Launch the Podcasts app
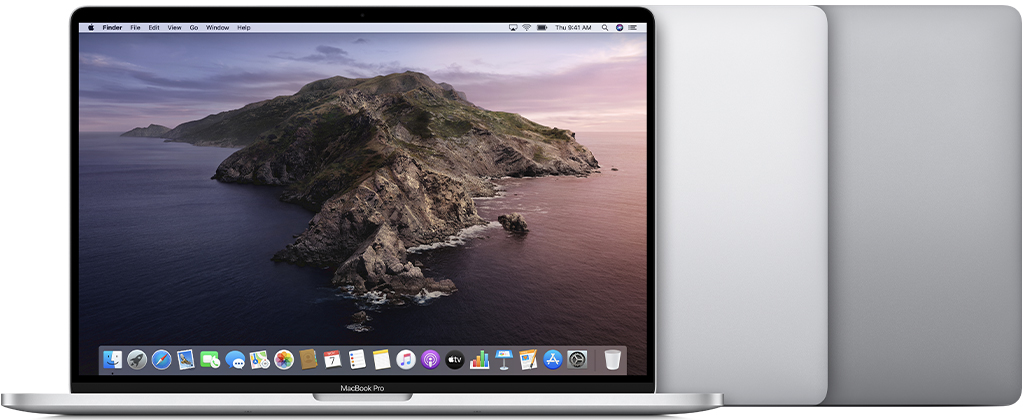The height and width of the screenshot is (420, 1024). [430, 359]
